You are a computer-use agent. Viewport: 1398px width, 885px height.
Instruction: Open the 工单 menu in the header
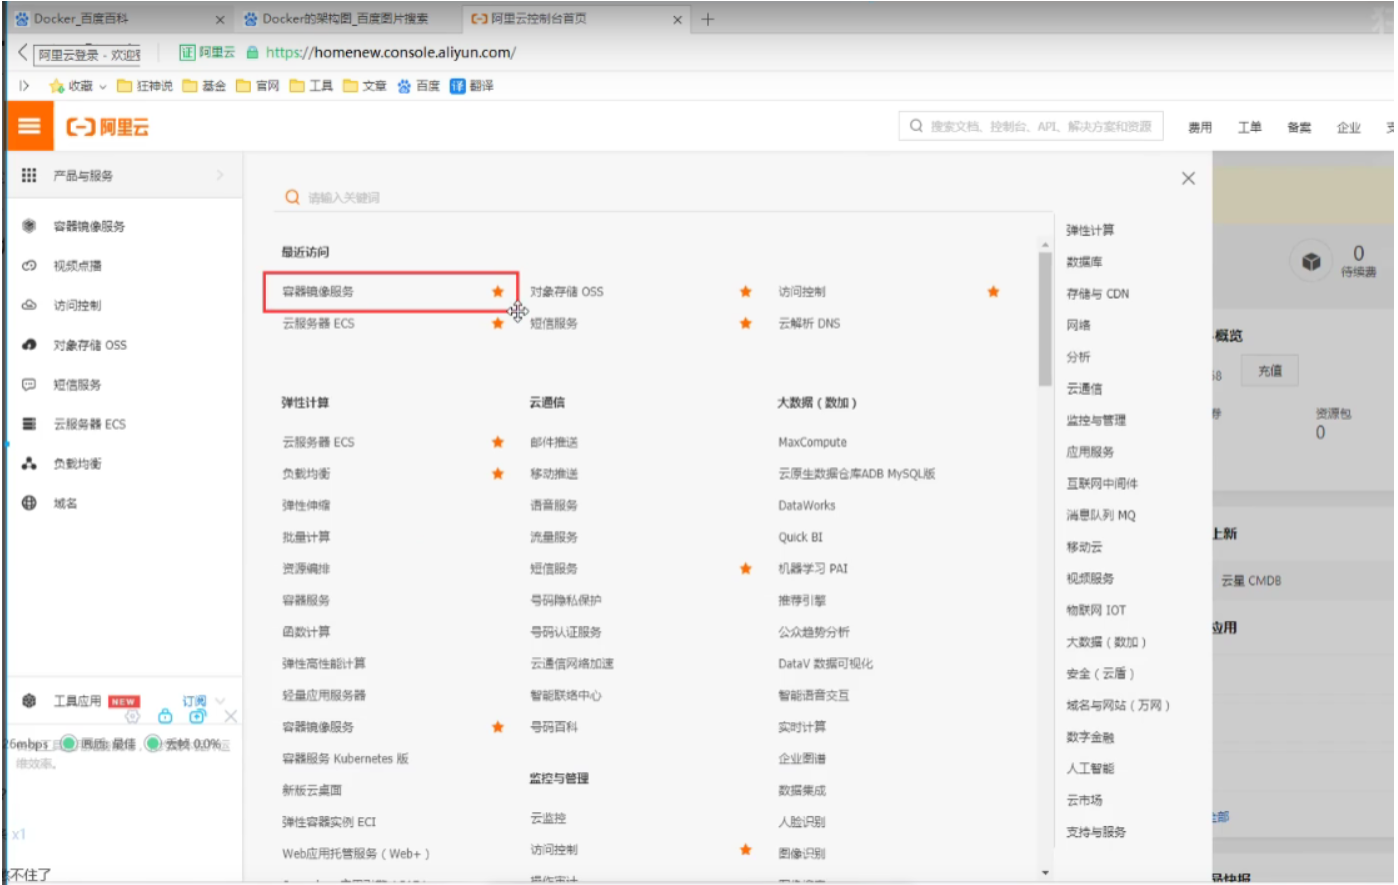coord(1250,127)
